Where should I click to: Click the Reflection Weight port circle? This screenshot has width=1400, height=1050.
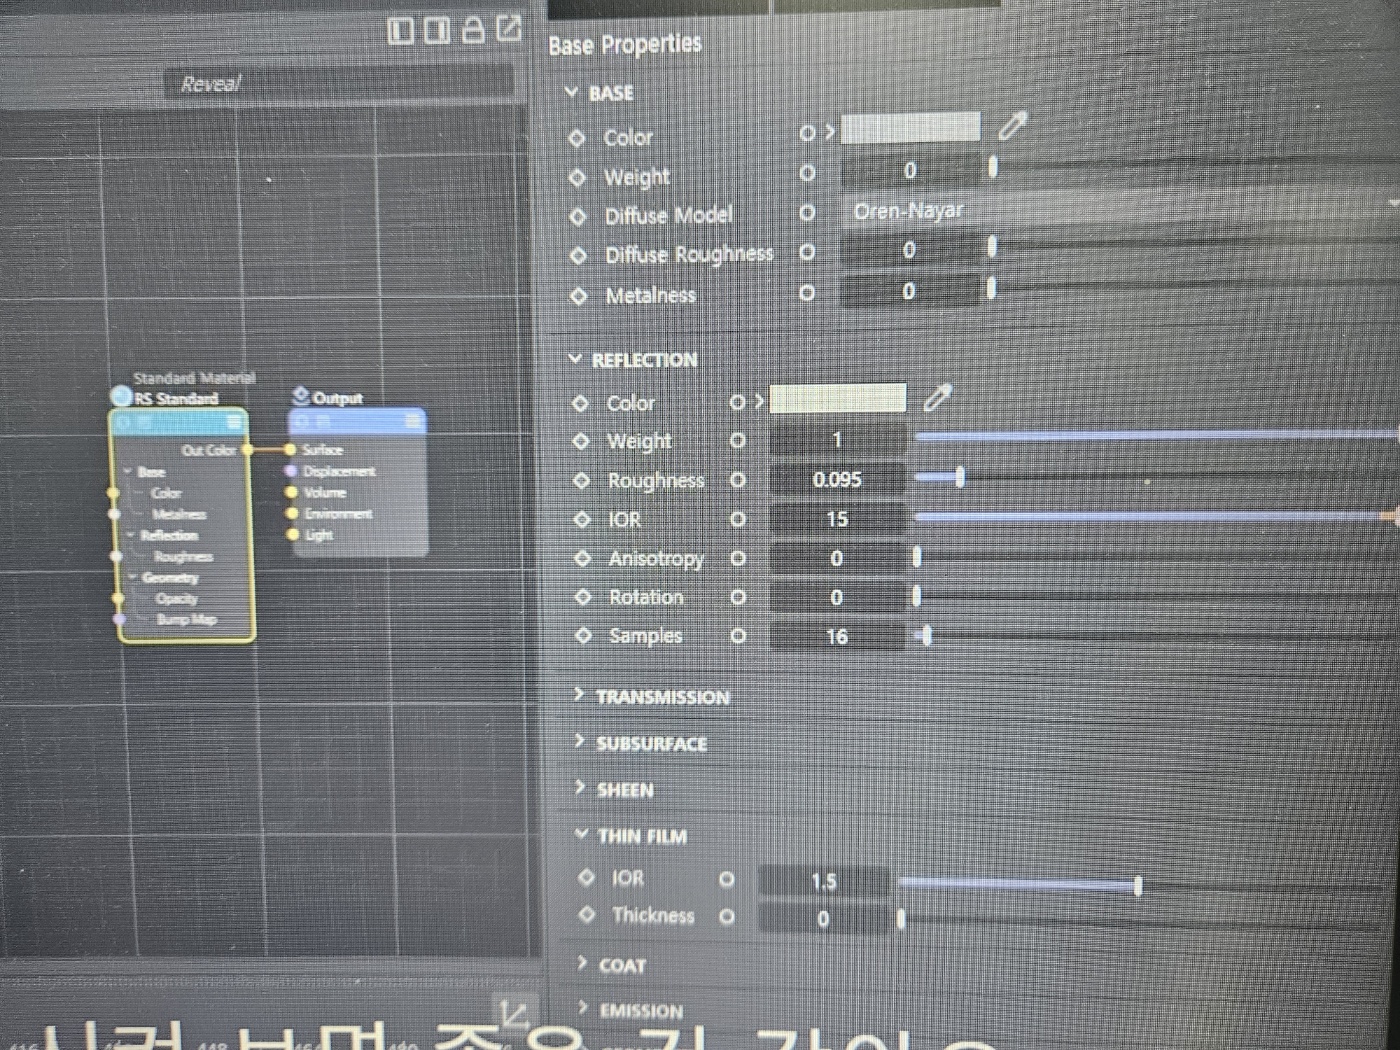click(x=738, y=440)
